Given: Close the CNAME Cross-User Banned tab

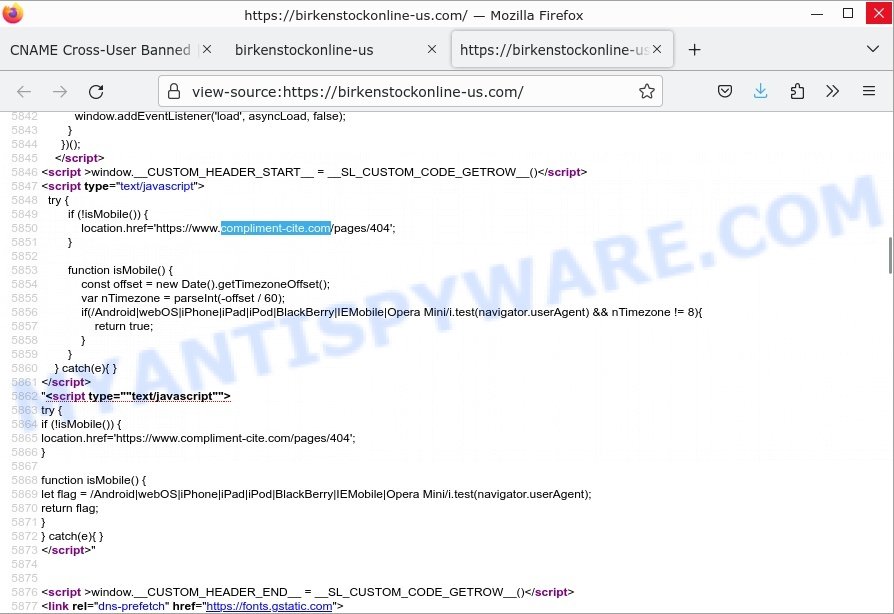Looking at the screenshot, I should coord(207,50).
